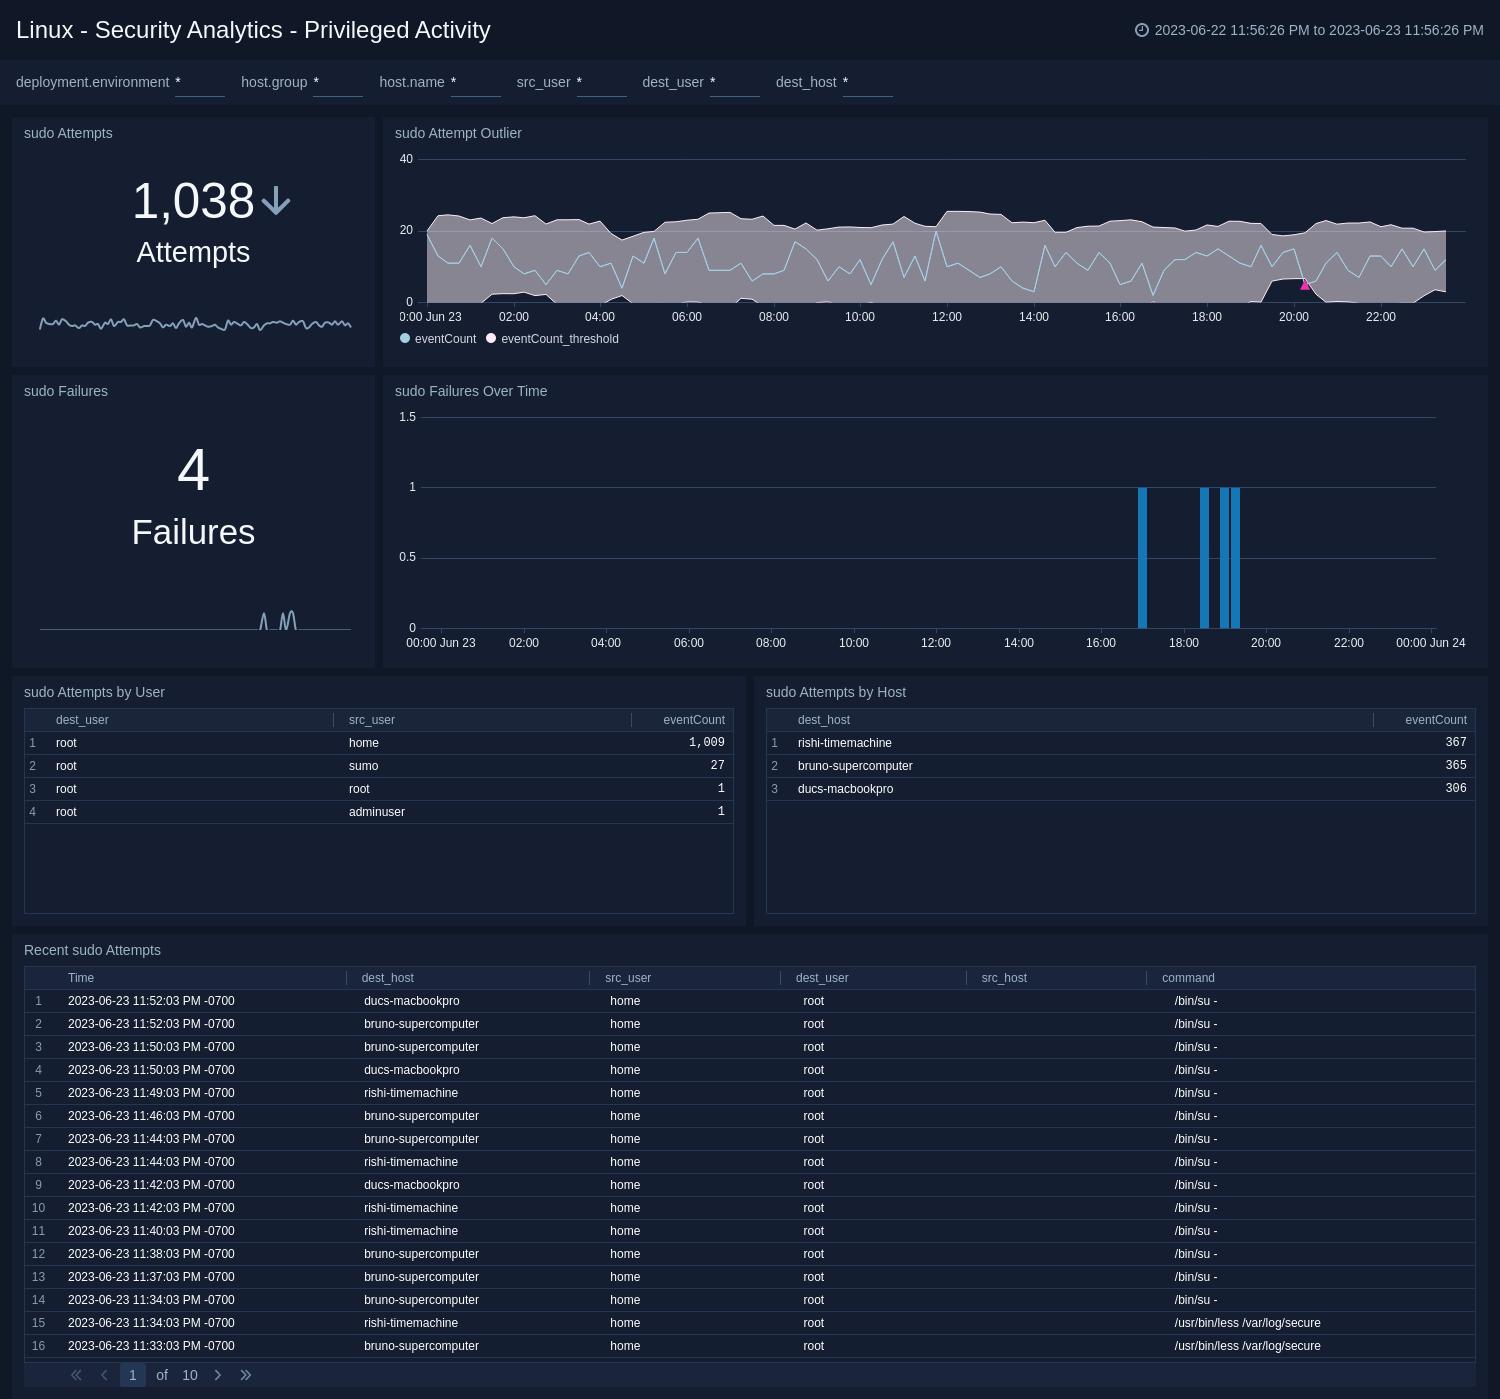The image size is (1500, 1399).
Task: Open the dashboard time range selector
Action: pos(1309,30)
